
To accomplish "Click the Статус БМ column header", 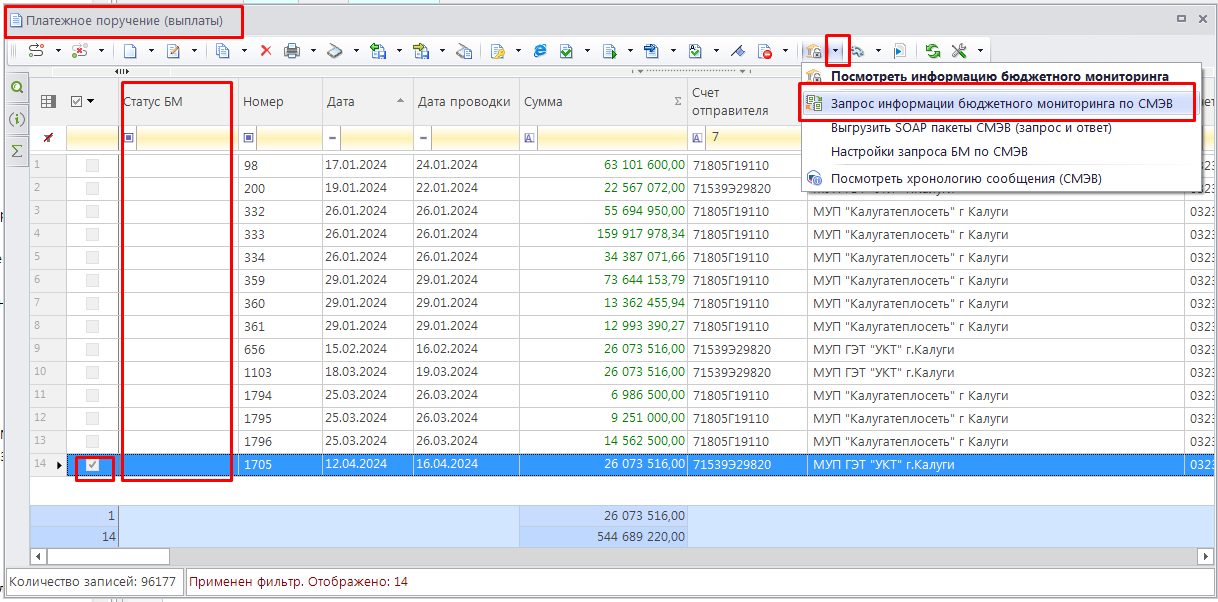I will click(x=178, y=102).
